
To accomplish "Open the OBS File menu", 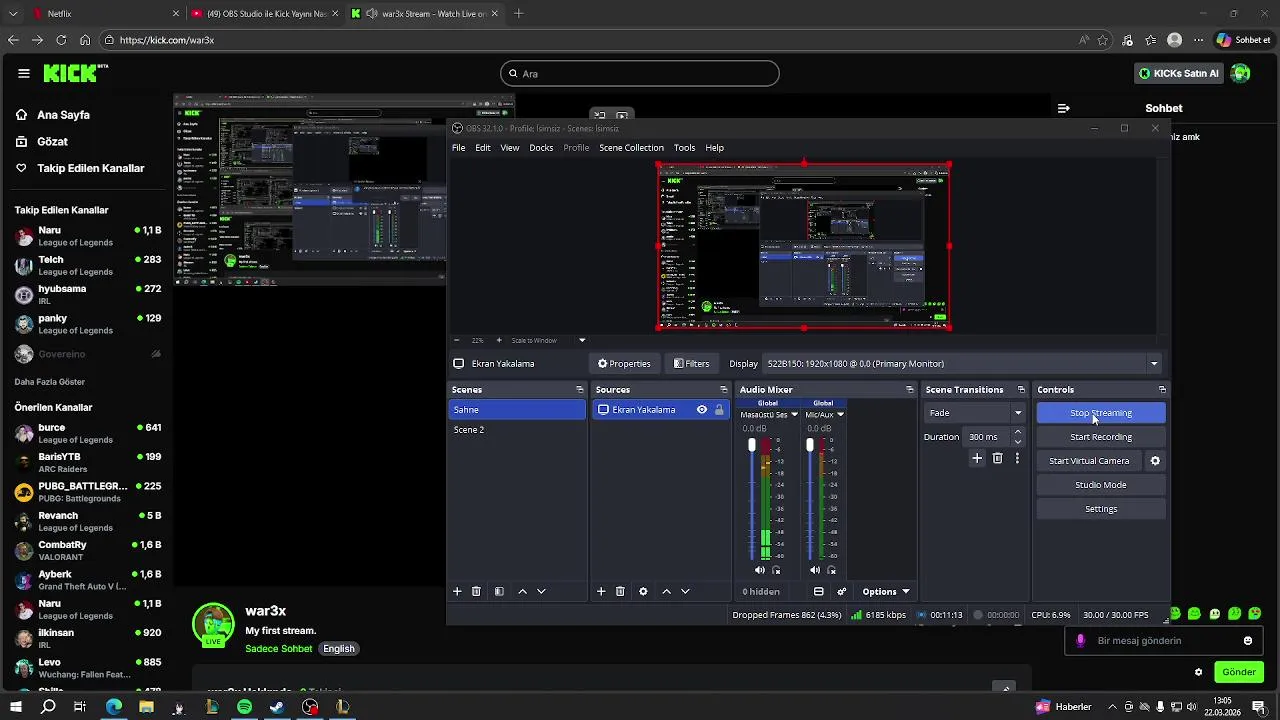I will pyautogui.click(x=458, y=148).
